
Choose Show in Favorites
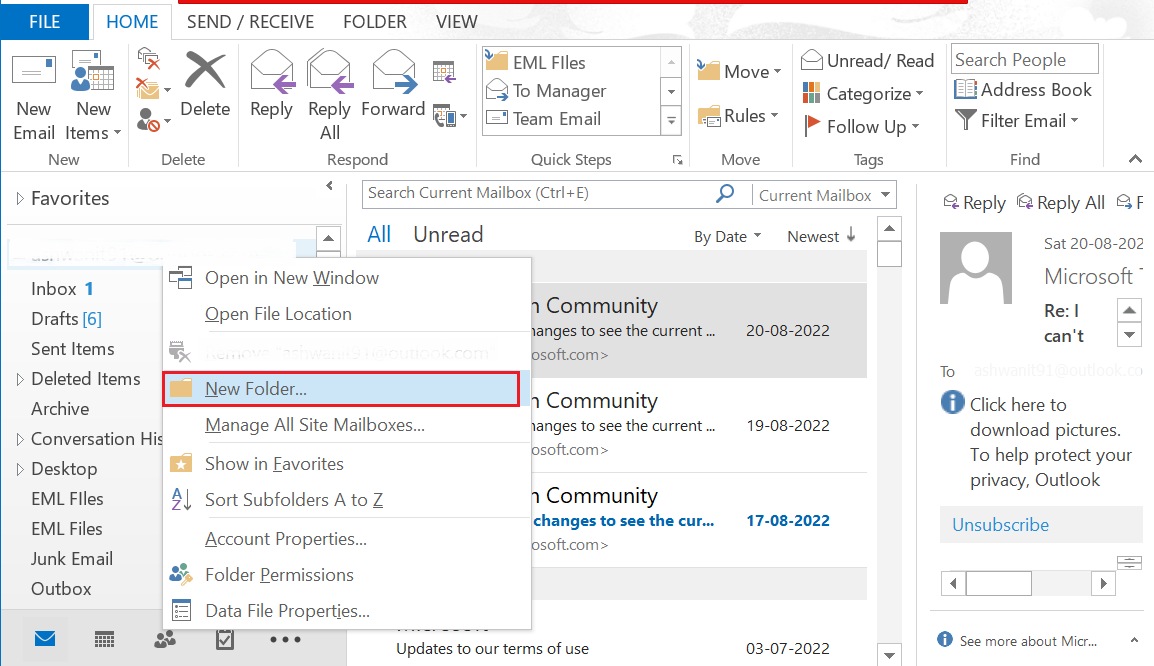(347, 464)
